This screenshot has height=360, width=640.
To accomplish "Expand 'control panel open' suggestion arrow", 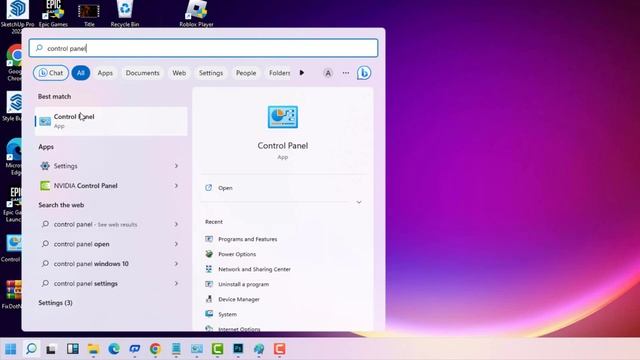I will pyautogui.click(x=176, y=244).
